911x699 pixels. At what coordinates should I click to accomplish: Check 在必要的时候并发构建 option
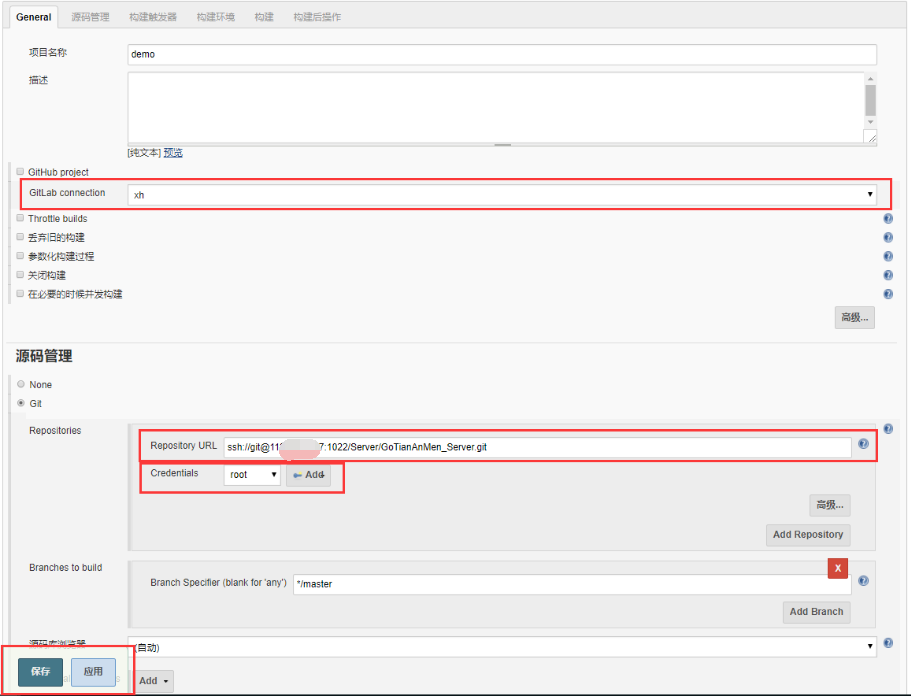(20, 294)
